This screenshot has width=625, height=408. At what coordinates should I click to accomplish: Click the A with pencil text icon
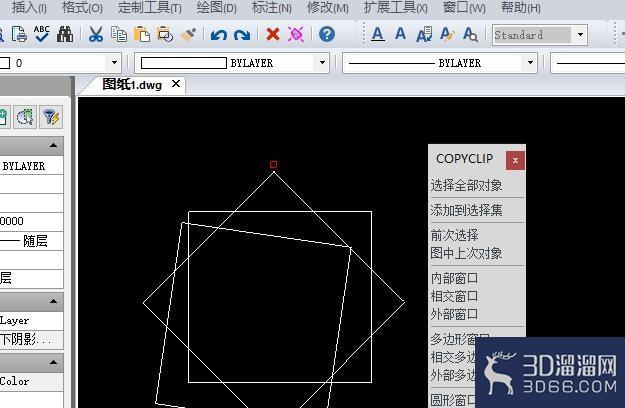point(447,34)
